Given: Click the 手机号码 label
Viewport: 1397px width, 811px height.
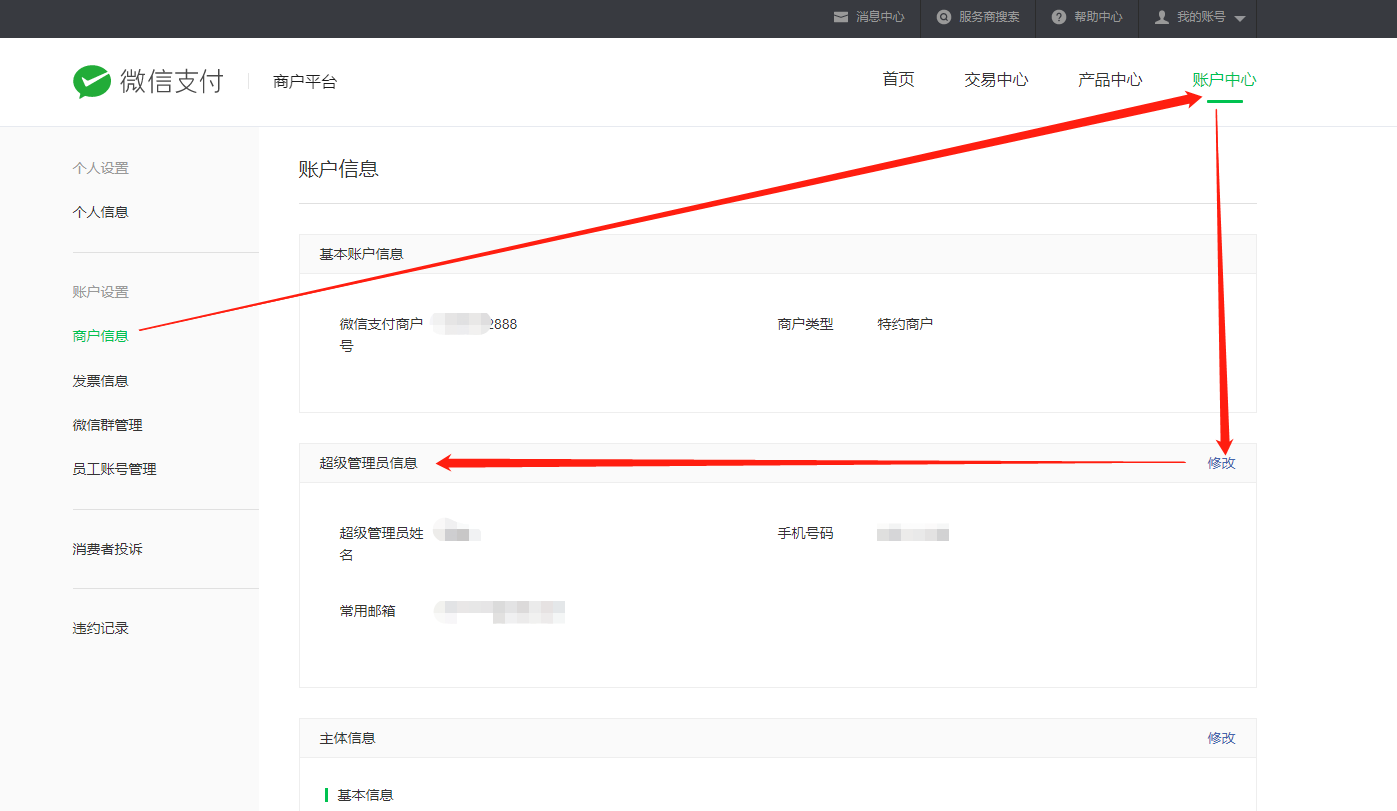Looking at the screenshot, I should coord(805,533).
